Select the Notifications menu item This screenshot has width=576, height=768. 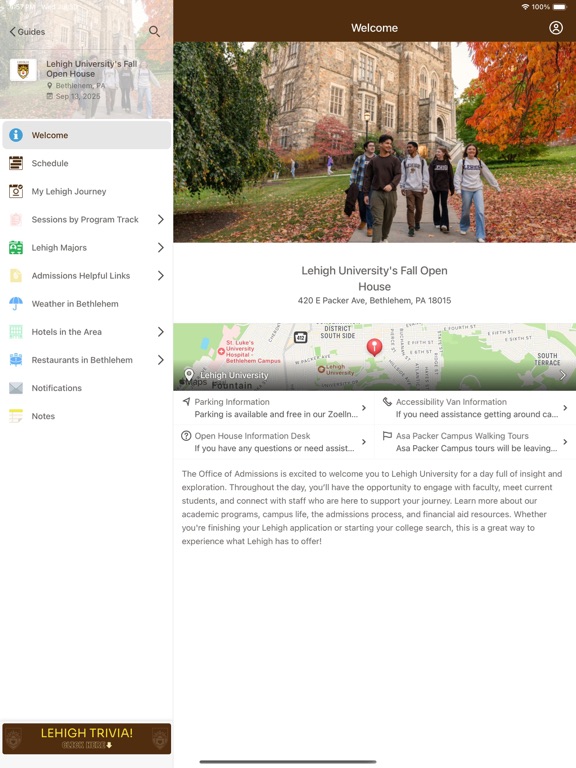pos(87,388)
